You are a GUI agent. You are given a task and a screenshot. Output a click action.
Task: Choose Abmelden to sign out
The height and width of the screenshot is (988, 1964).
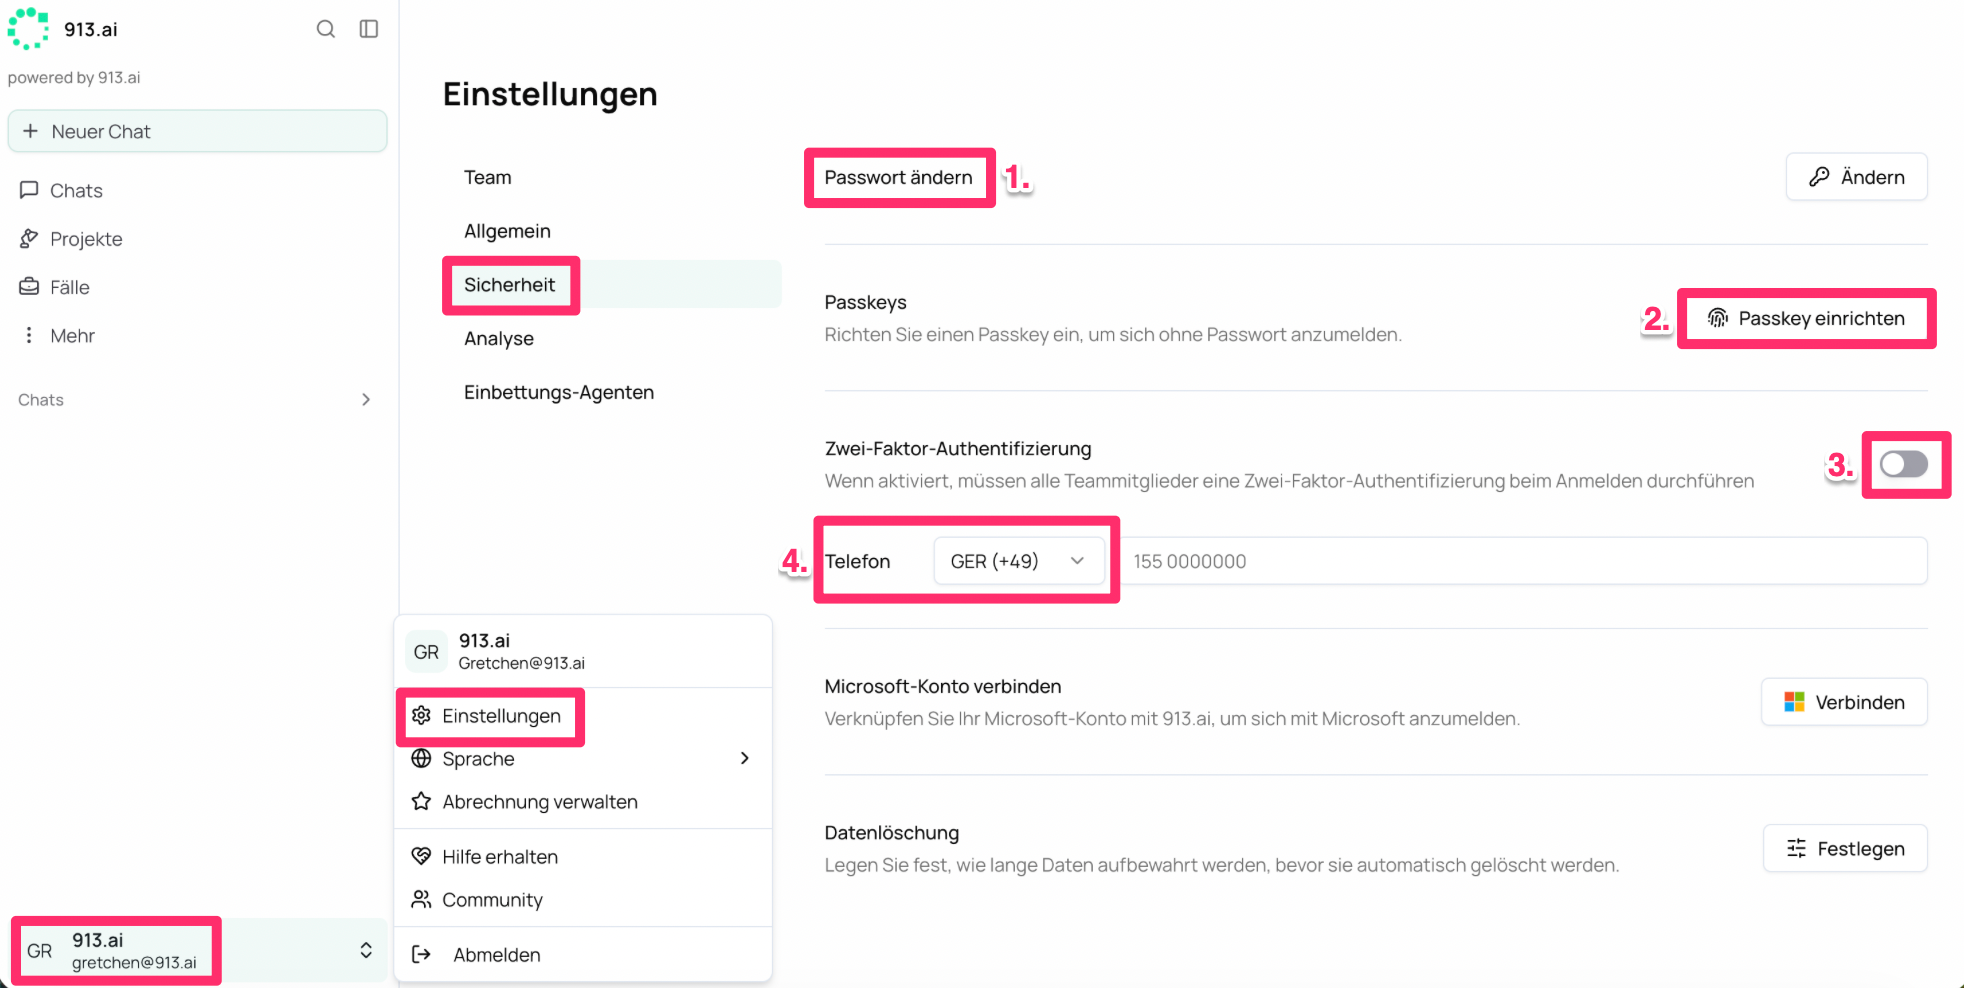tap(583, 955)
